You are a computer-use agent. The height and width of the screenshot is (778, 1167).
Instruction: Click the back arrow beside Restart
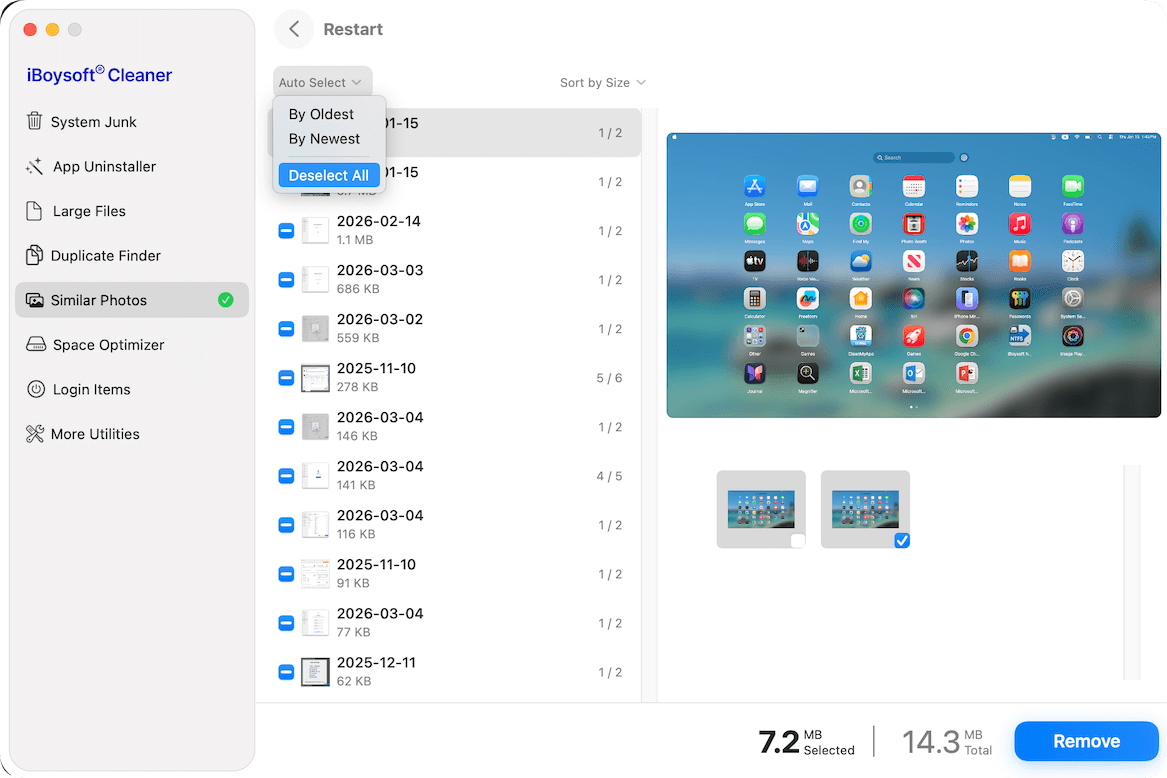point(294,29)
